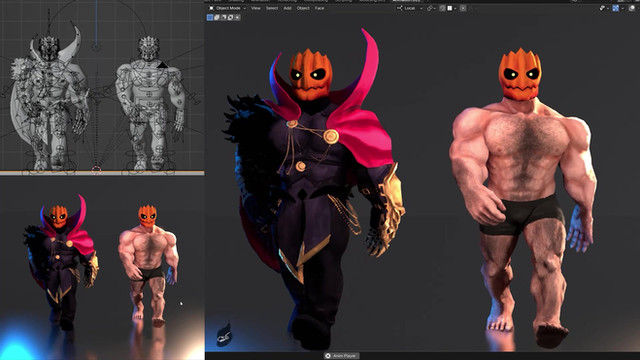
Task: Choose the blue set-selection mode icon
Action: 210,18
